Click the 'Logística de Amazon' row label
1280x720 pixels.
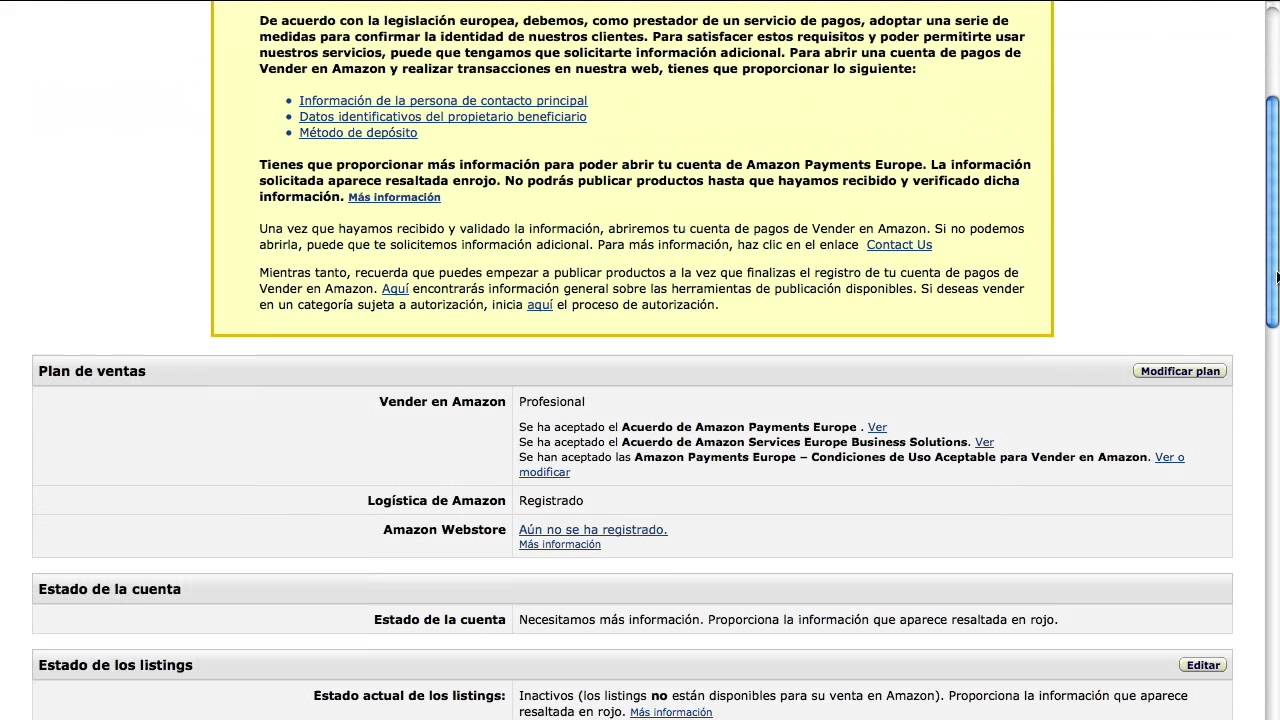pyautogui.click(x=437, y=501)
